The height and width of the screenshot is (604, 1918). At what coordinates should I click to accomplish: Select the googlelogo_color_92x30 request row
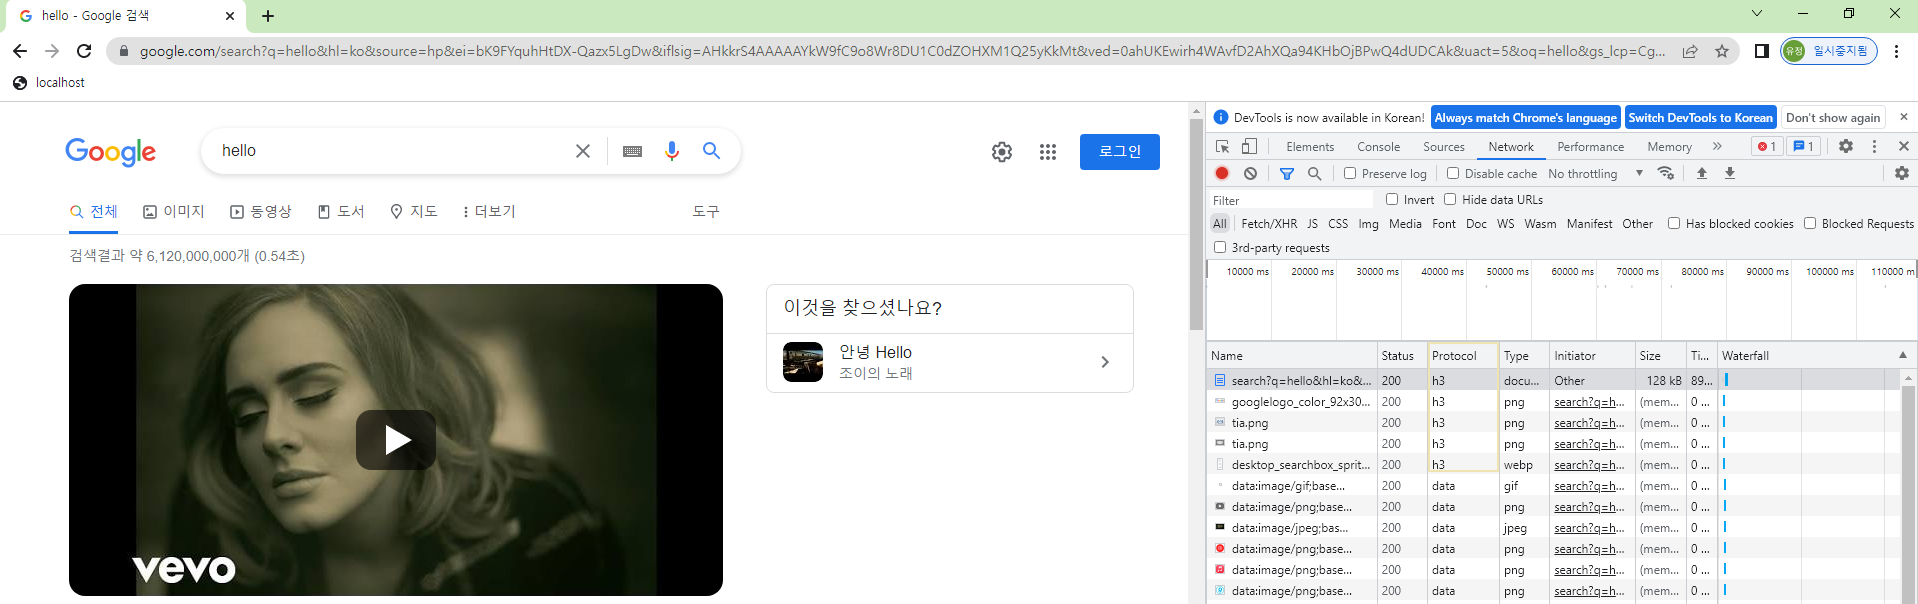1555,401
